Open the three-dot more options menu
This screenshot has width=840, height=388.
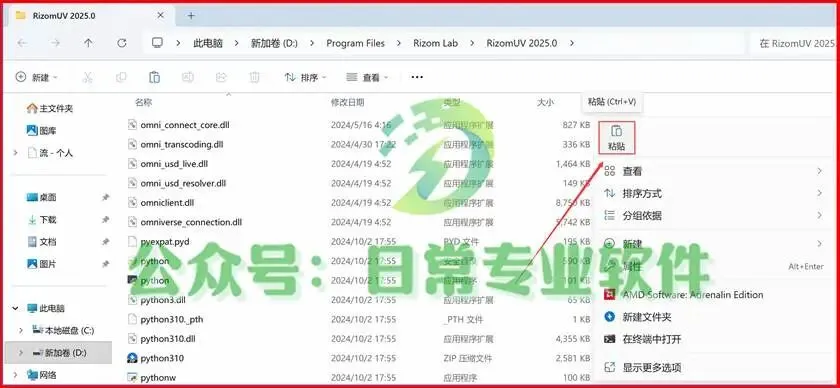click(417, 78)
